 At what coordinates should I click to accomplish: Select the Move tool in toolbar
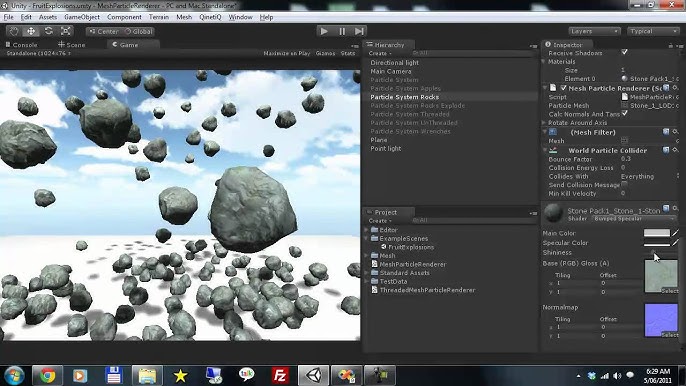[31, 31]
